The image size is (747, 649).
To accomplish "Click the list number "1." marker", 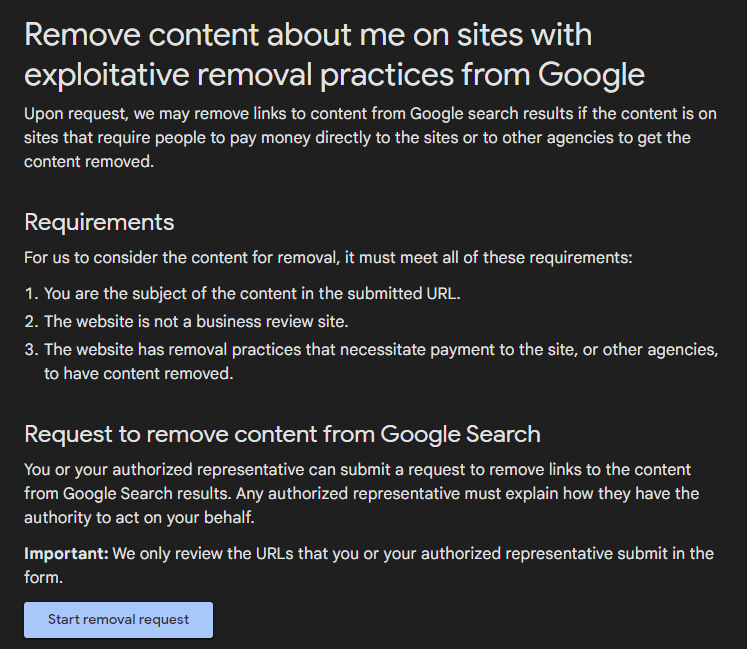I will (x=32, y=293).
